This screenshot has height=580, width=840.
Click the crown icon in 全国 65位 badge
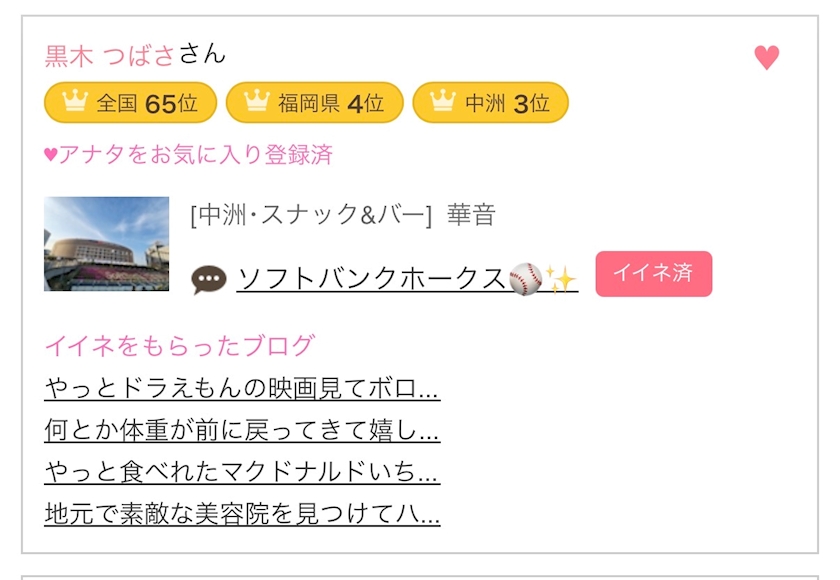(x=75, y=102)
